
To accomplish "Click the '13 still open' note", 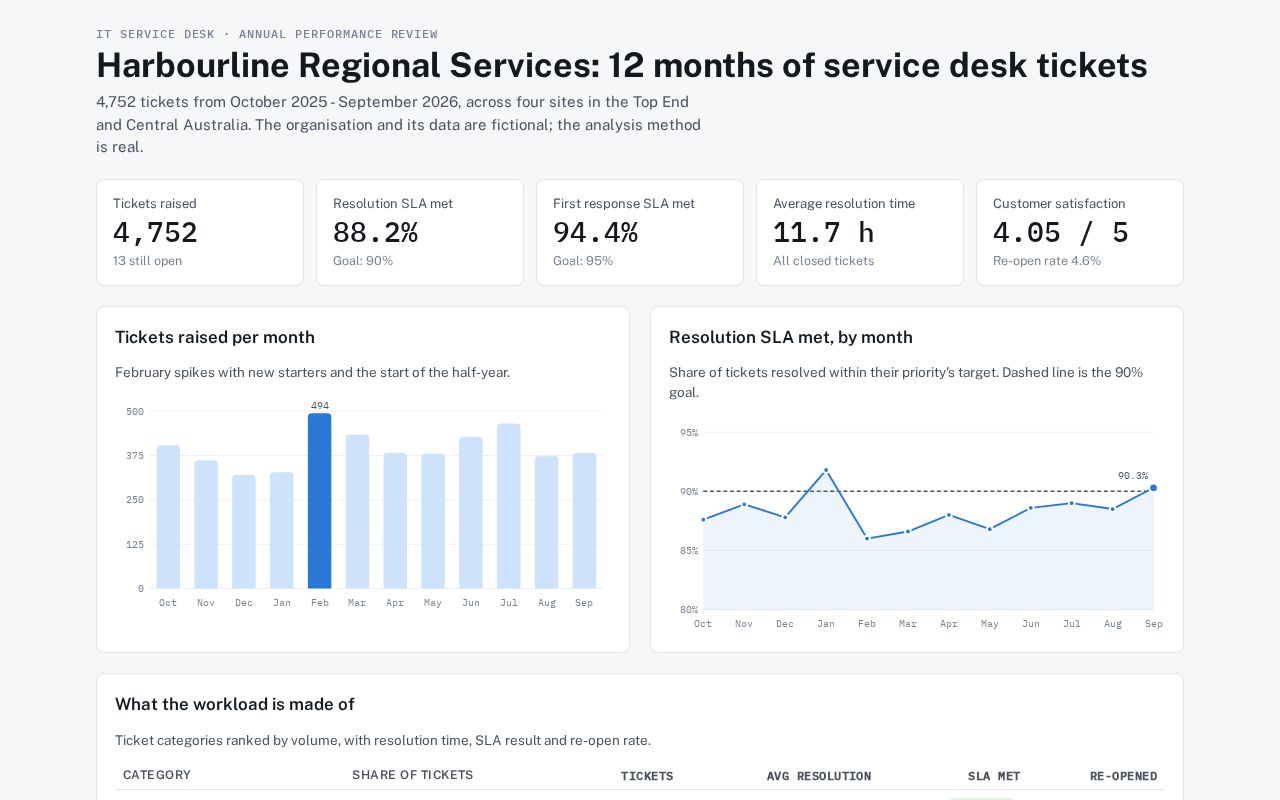I will click(x=147, y=261).
